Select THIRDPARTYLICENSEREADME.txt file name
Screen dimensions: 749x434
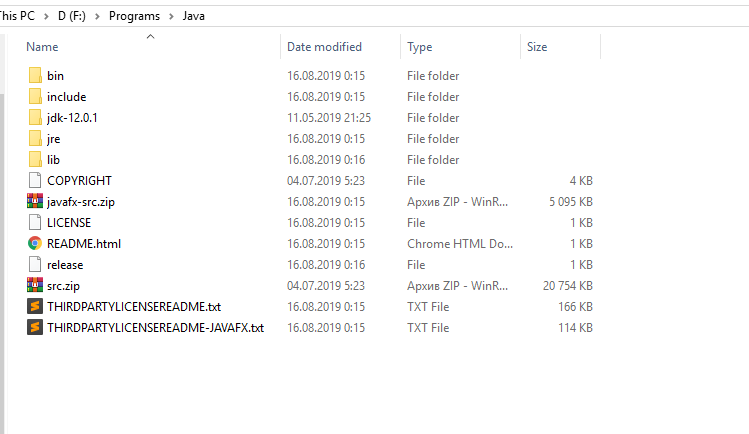134,307
